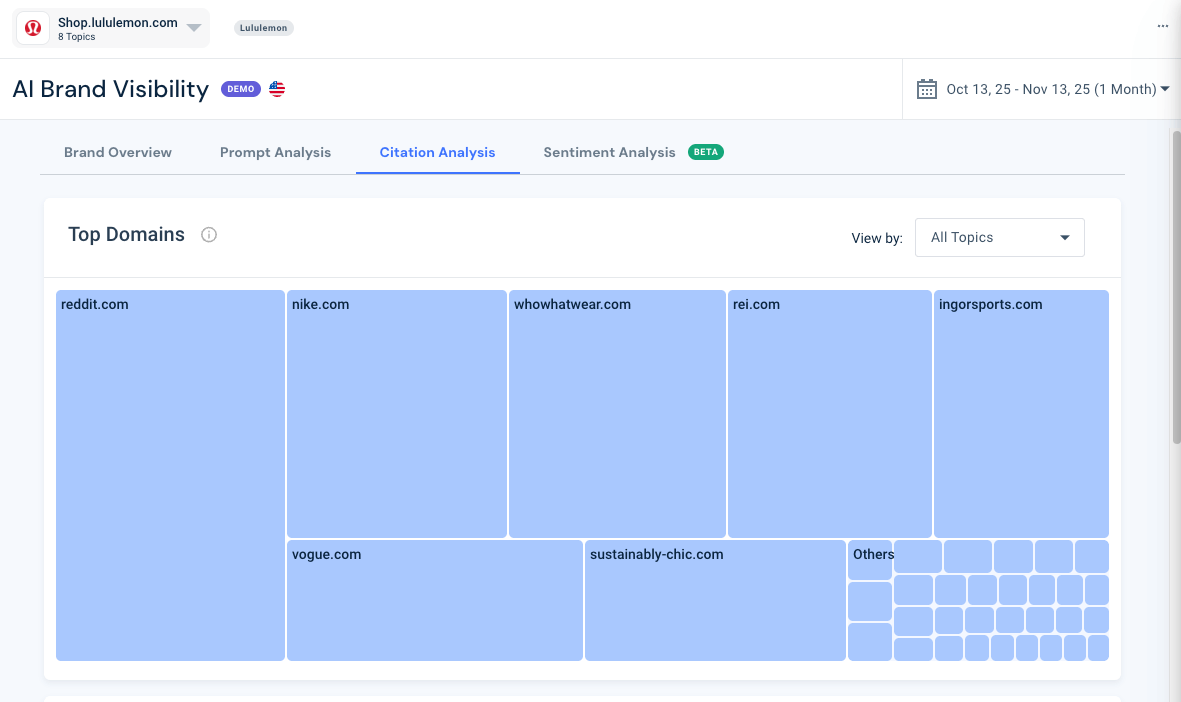Click the Lululemon logo icon
The height and width of the screenshot is (702, 1181).
tap(32, 27)
